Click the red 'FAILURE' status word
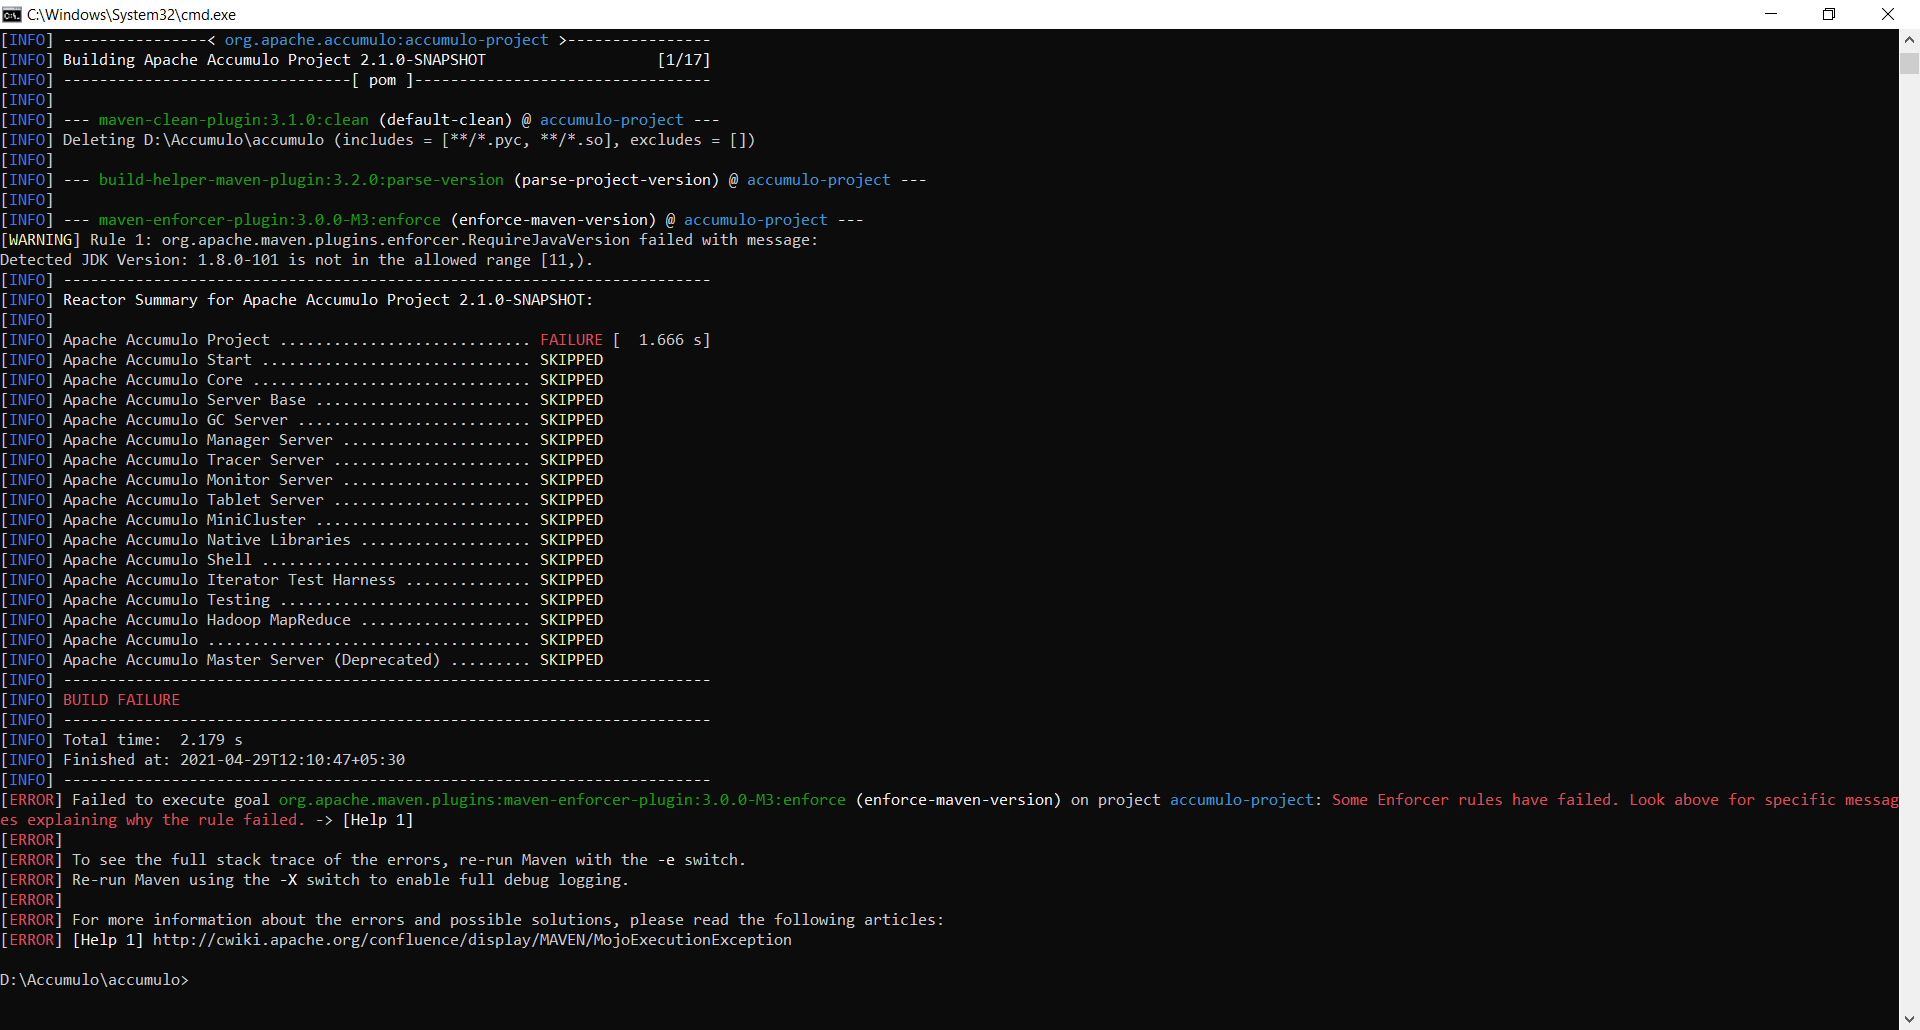This screenshot has width=1920, height=1030. (x=571, y=340)
